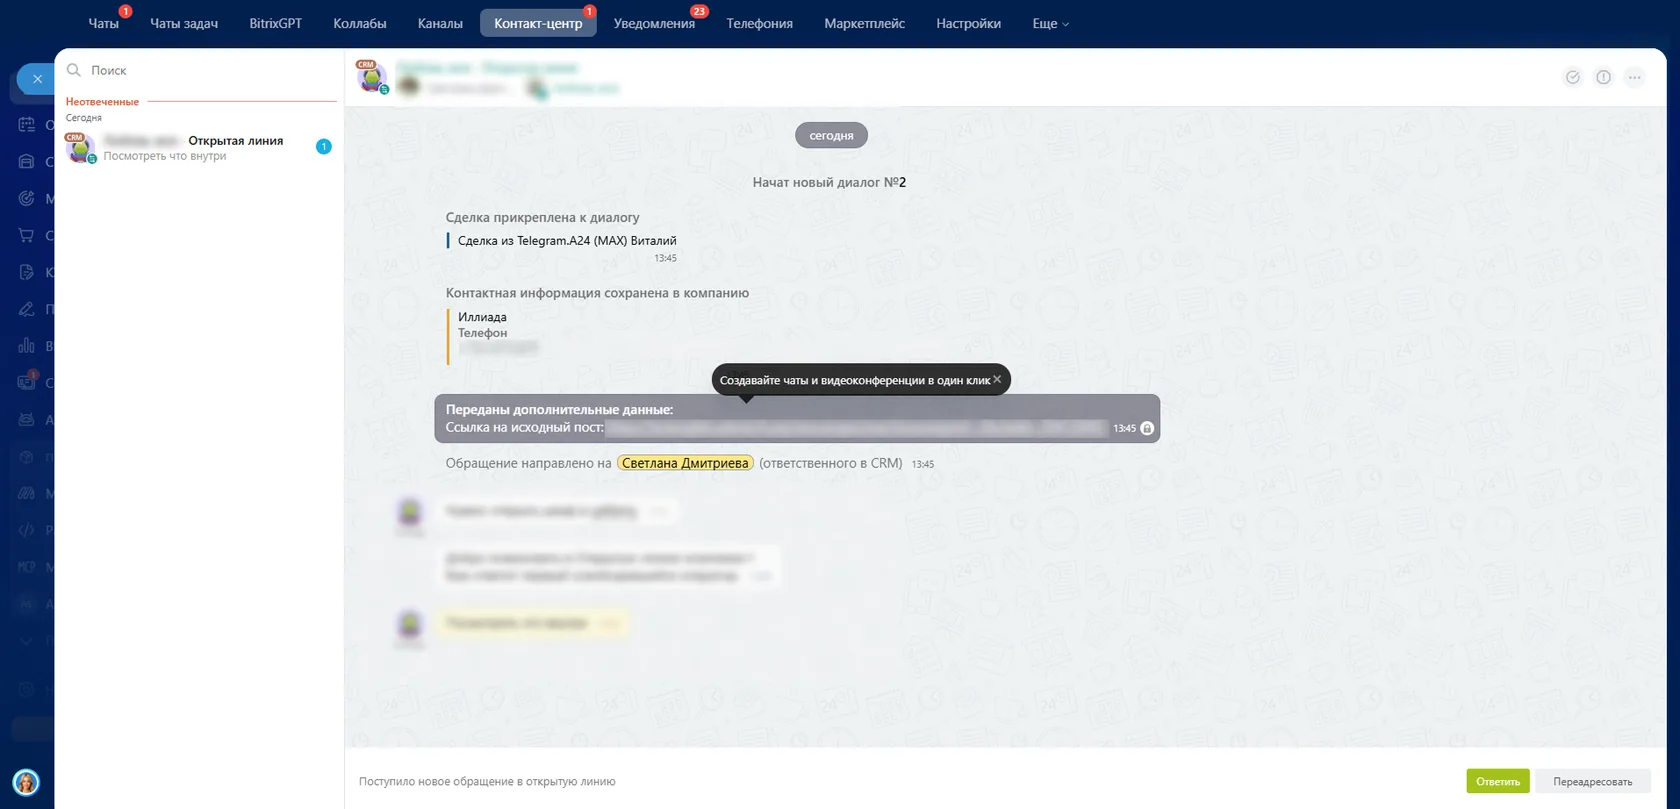Open the three-dots menu in chat header
Viewport: 1680px width, 809px height.
[x=1635, y=78]
